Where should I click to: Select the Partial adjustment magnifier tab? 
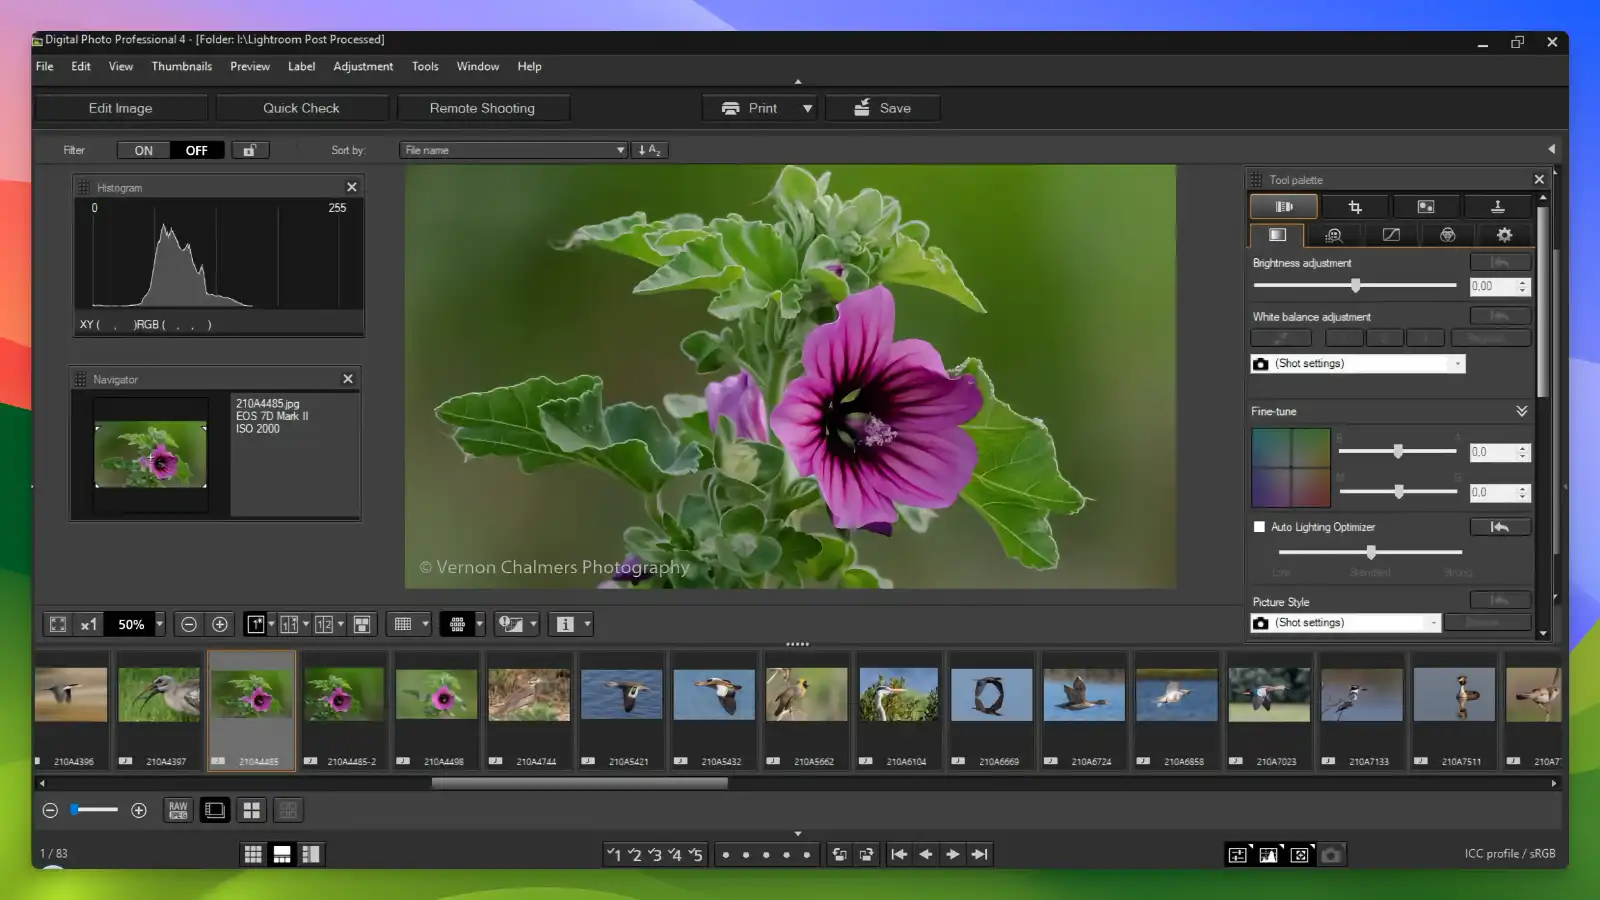point(1334,235)
